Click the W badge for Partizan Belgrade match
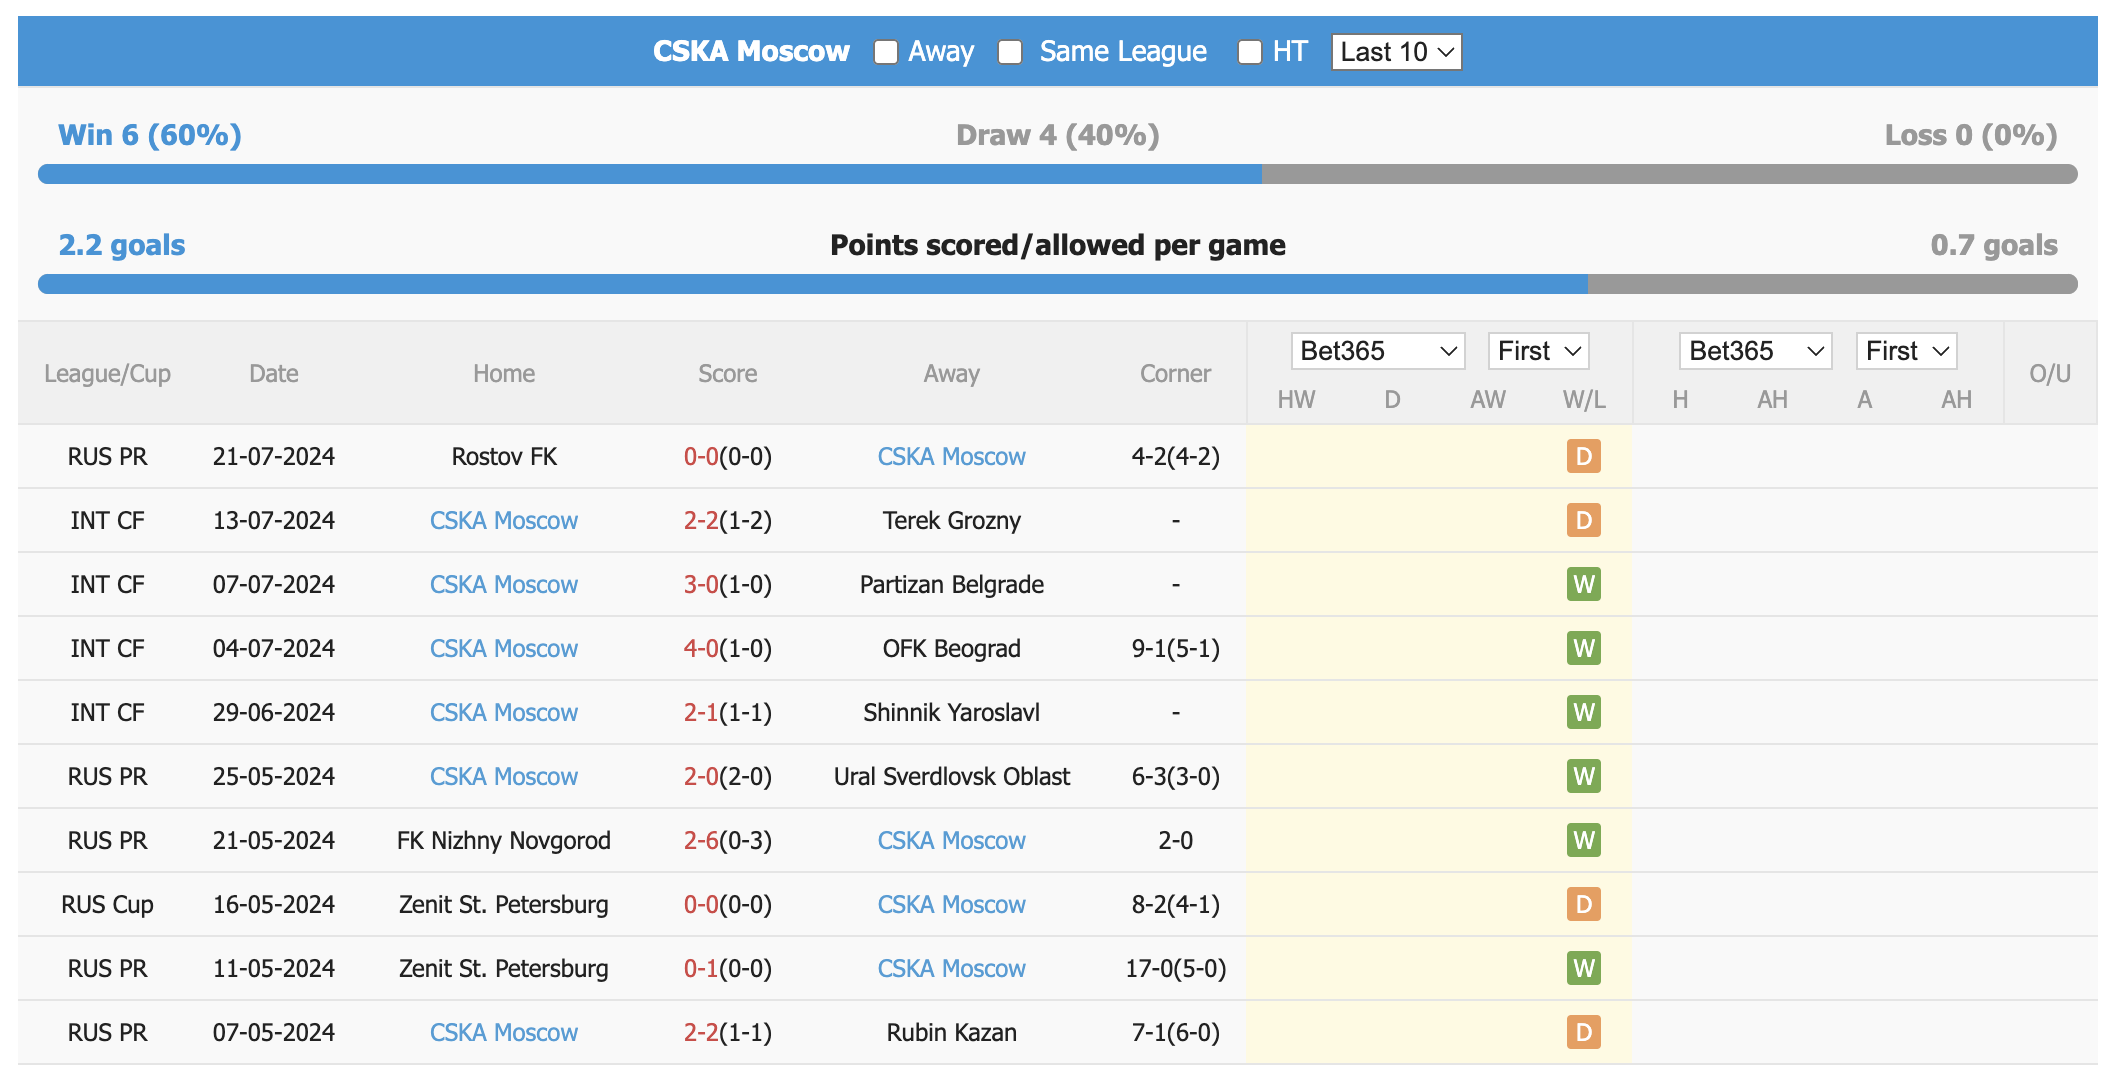Image resolution: width=2118 pixels, height=1070 pixels. tap(1584, 584)
